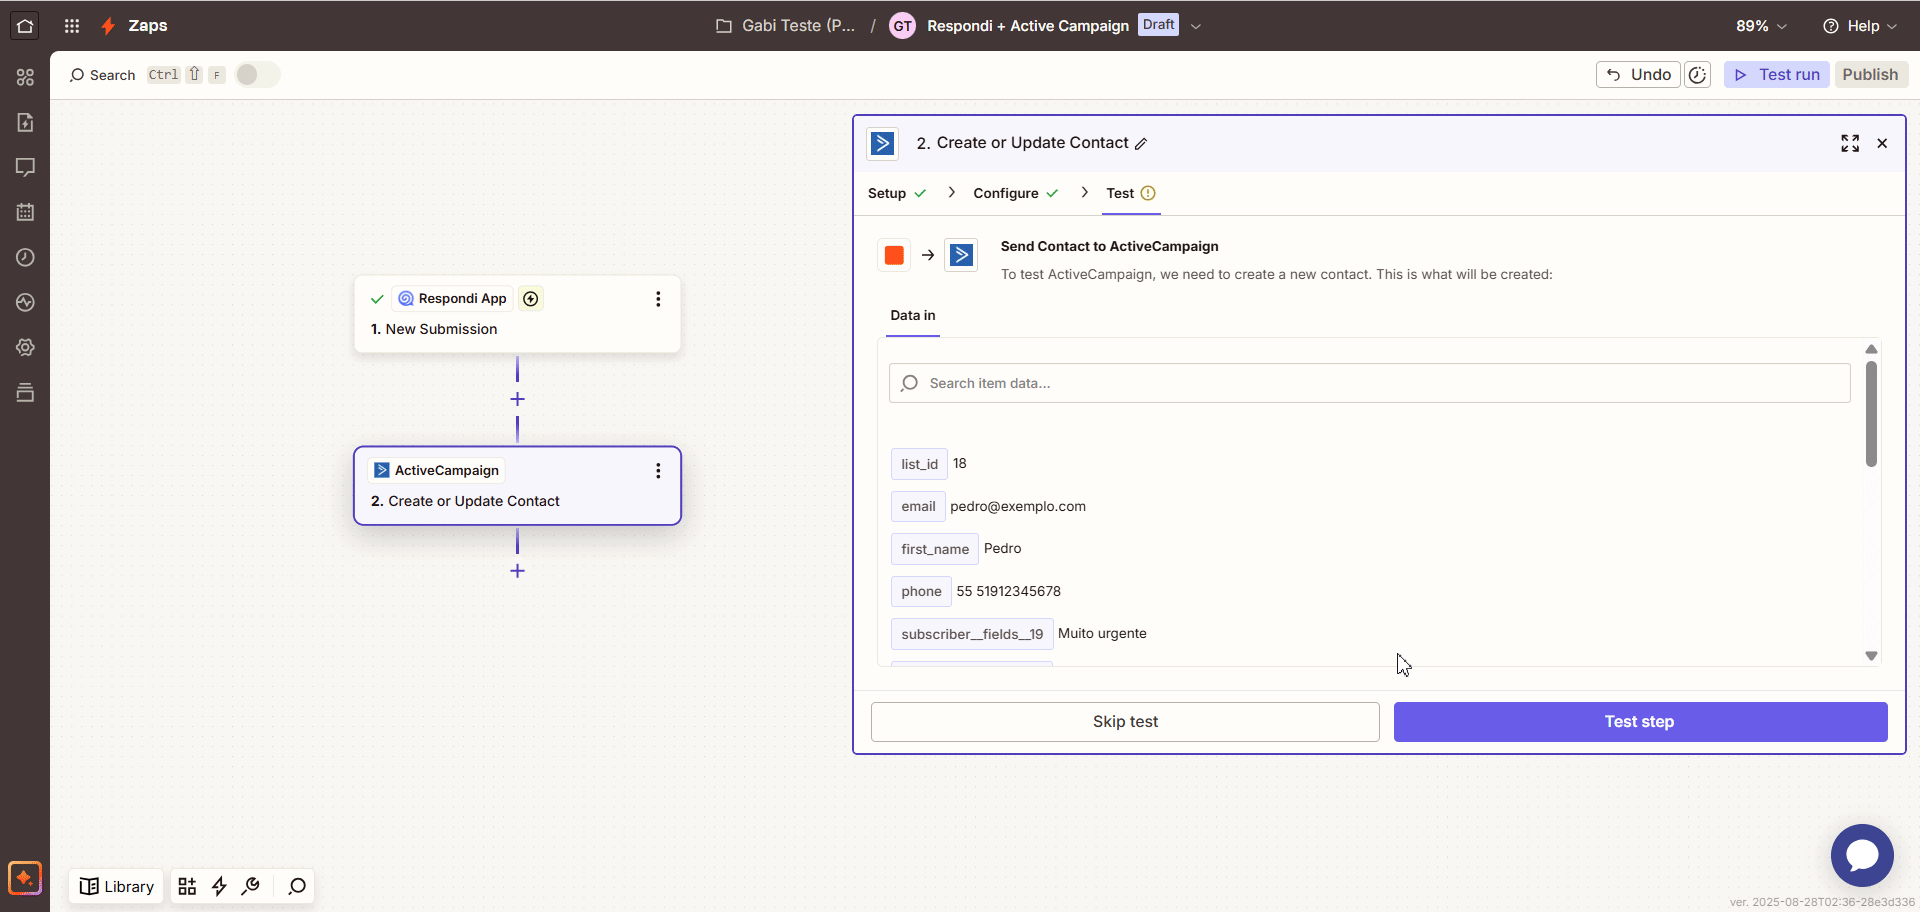This screenshot has height=912, width=1920.
Task: Open the Library button
Action: click(117, 886)
